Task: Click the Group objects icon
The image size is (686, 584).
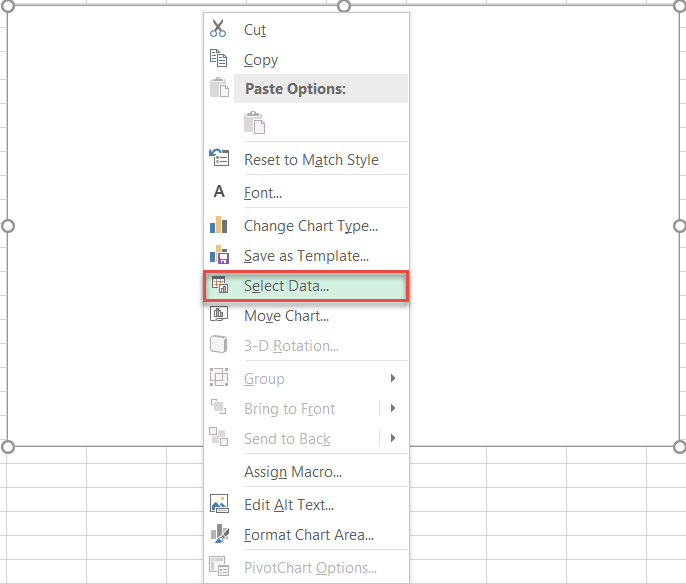Action: (219, 377)
